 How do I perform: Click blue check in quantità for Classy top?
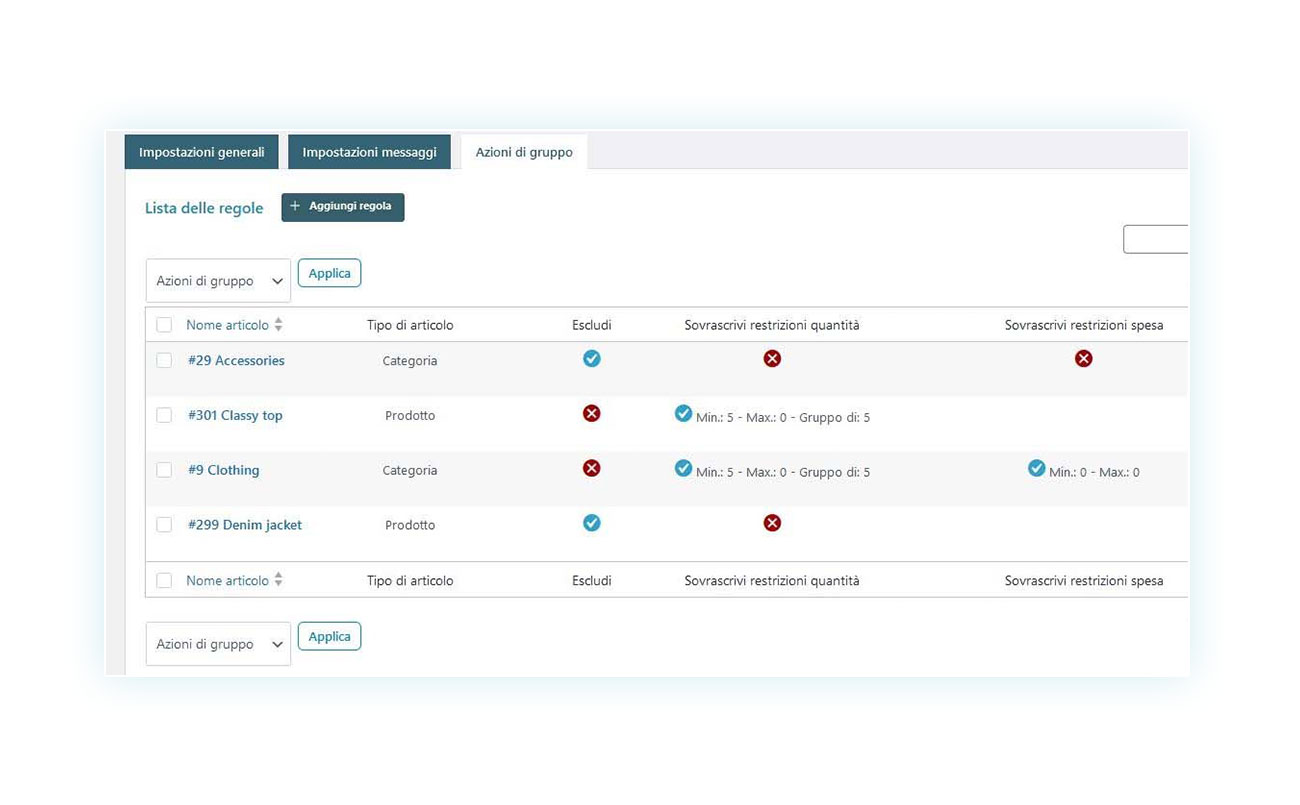[x=684, y=413]
